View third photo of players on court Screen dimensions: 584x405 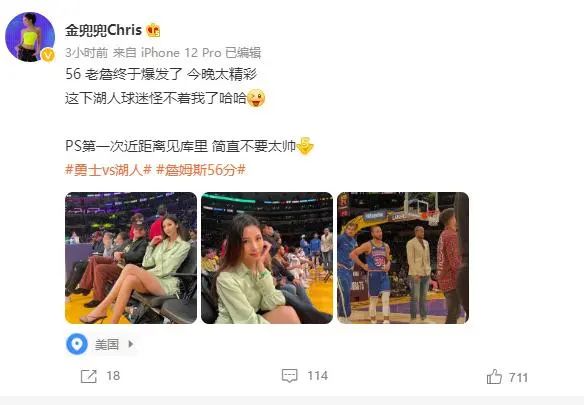point(403,258)
